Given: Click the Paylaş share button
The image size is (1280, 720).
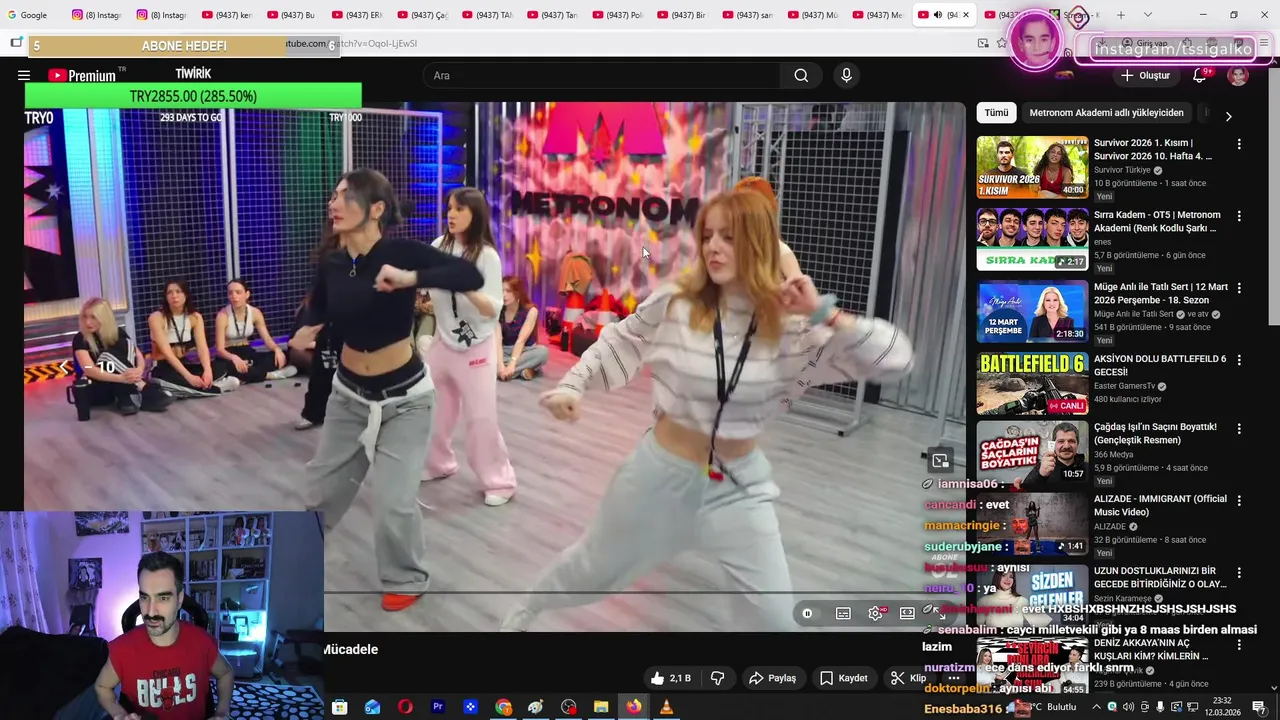Looking at the screenshot, I should (773, 678).
